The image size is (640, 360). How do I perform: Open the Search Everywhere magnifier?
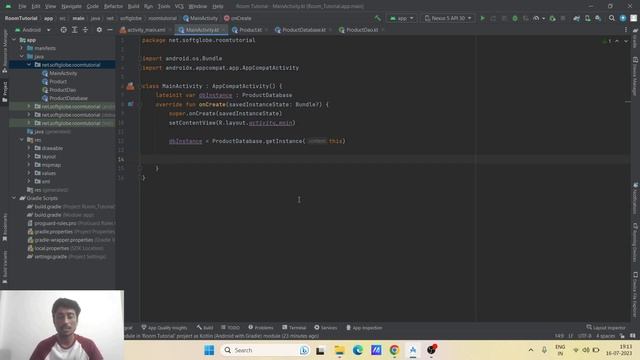click(x=611, y=18)
